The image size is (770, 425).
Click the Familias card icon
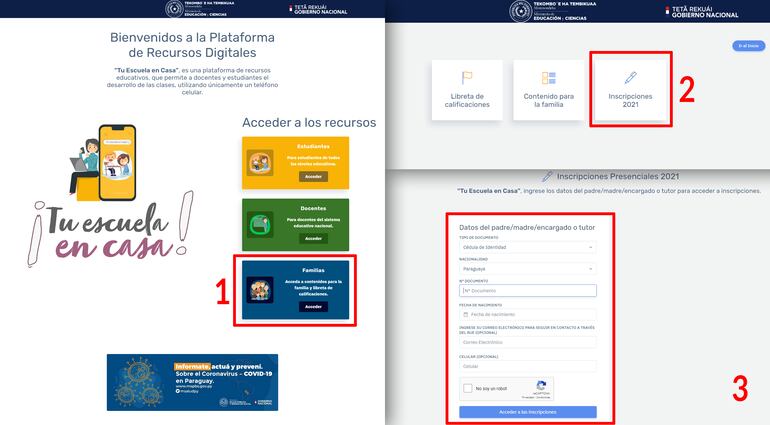(260, 289)
